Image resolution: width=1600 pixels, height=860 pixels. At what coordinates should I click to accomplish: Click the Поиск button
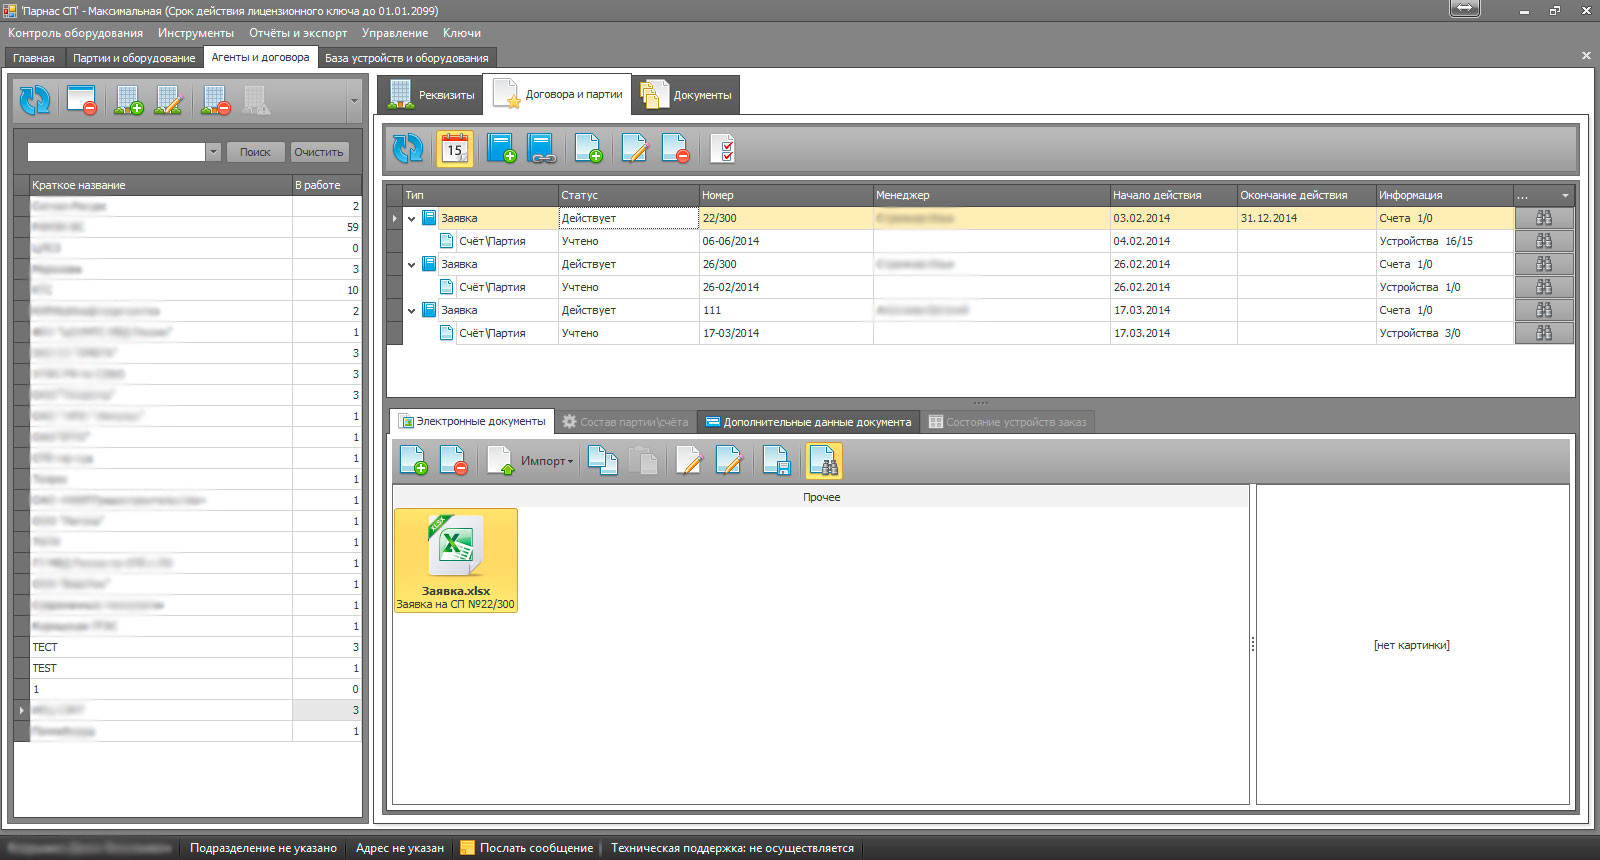click(x=255, y=152)
